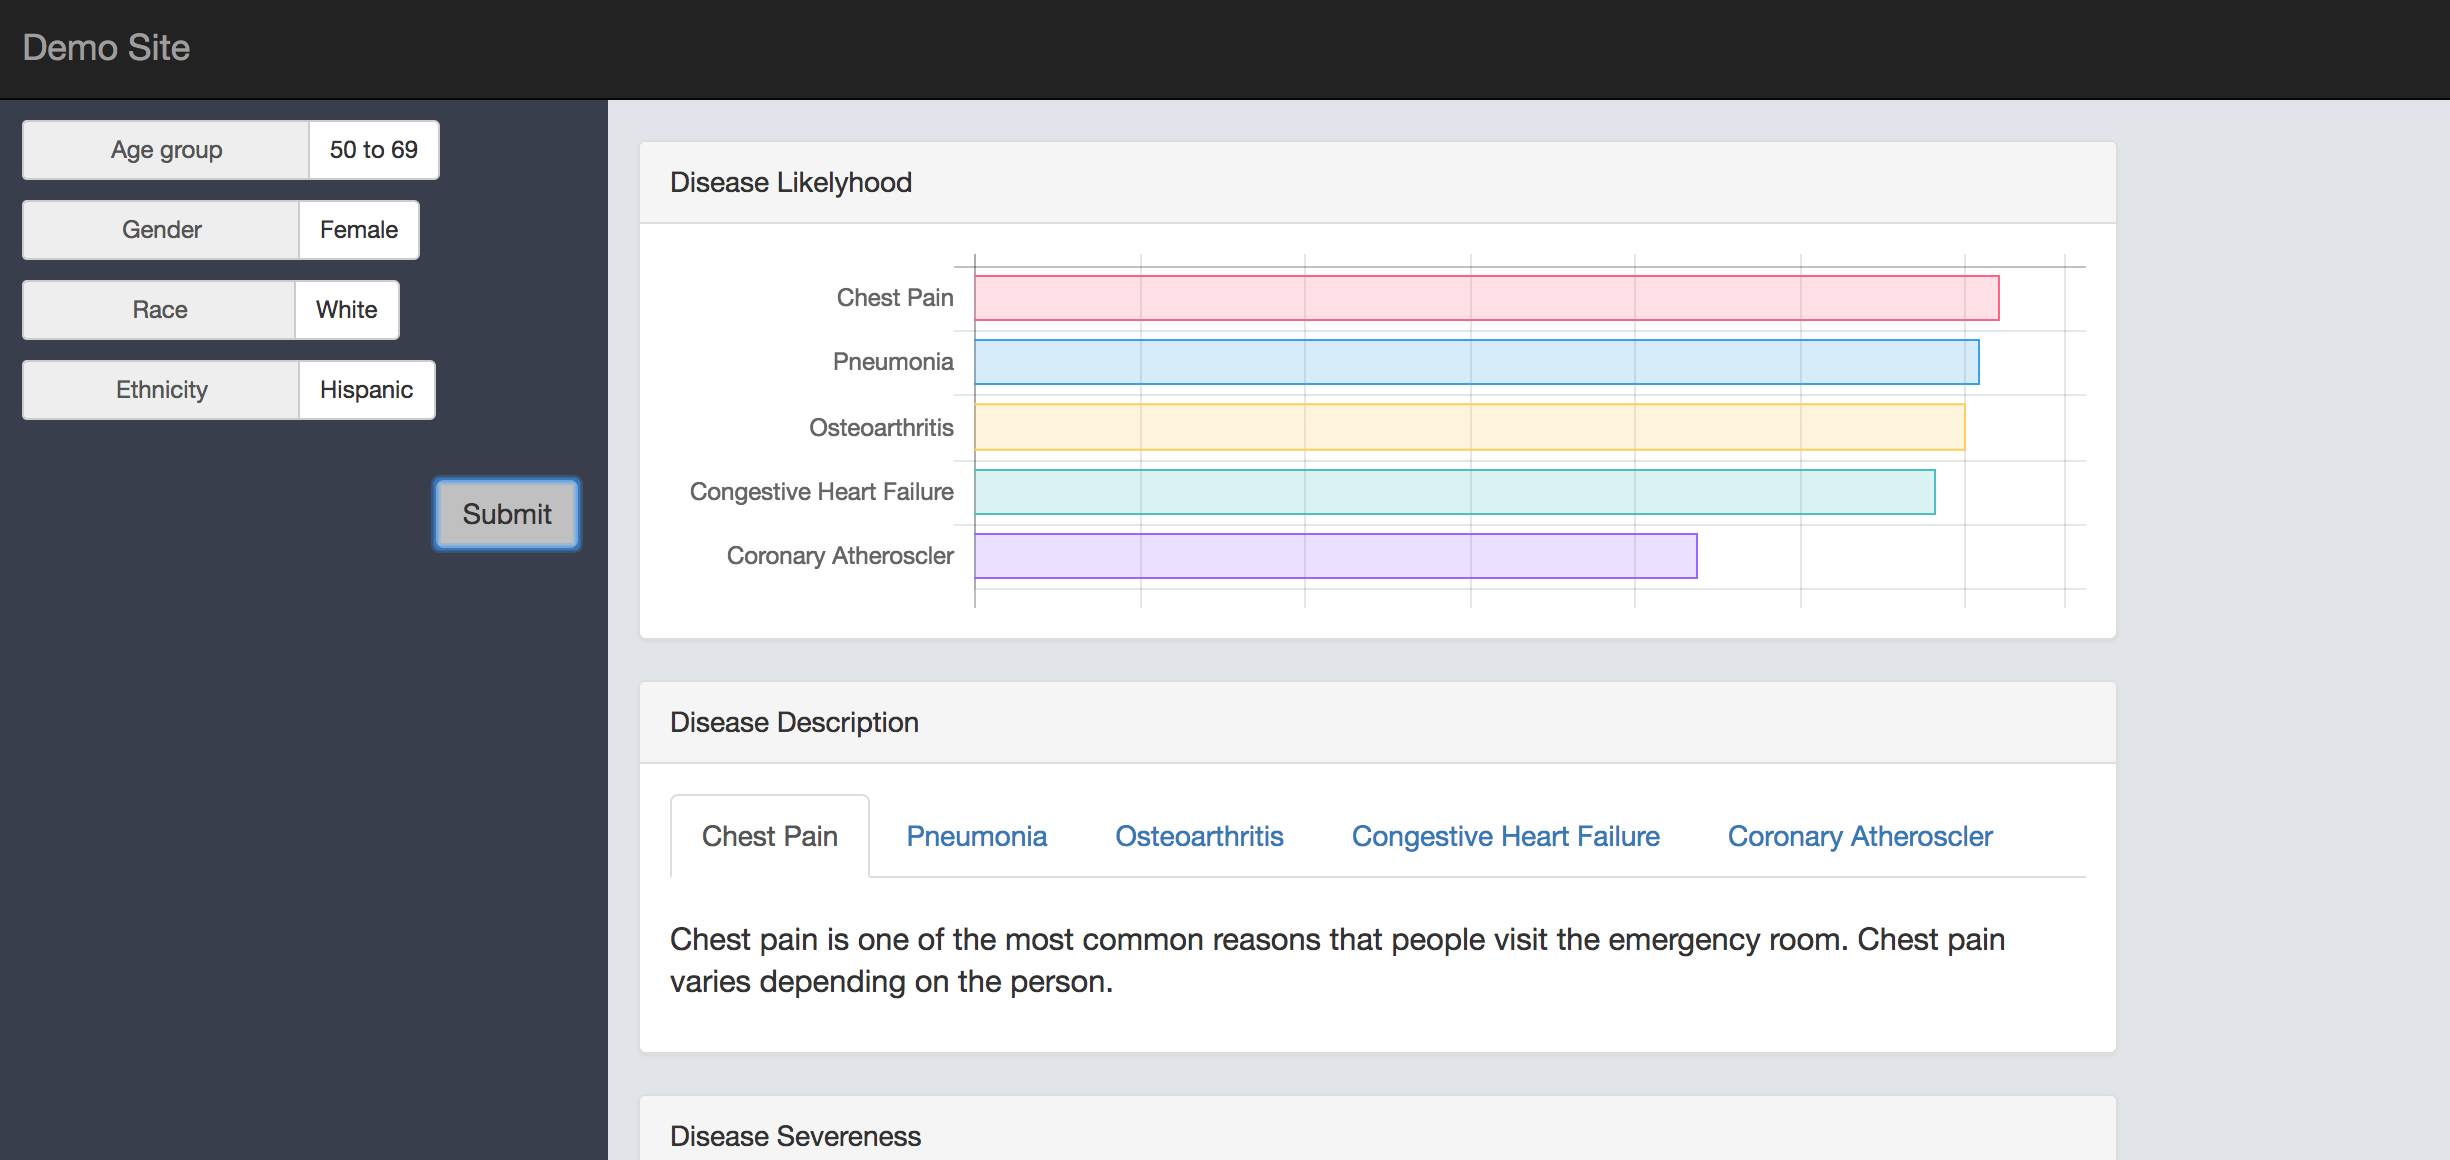Open the Age group dropdown showing 50 to 69
The width and height of the screenshot is (2450, 1160).
point(373,150)
